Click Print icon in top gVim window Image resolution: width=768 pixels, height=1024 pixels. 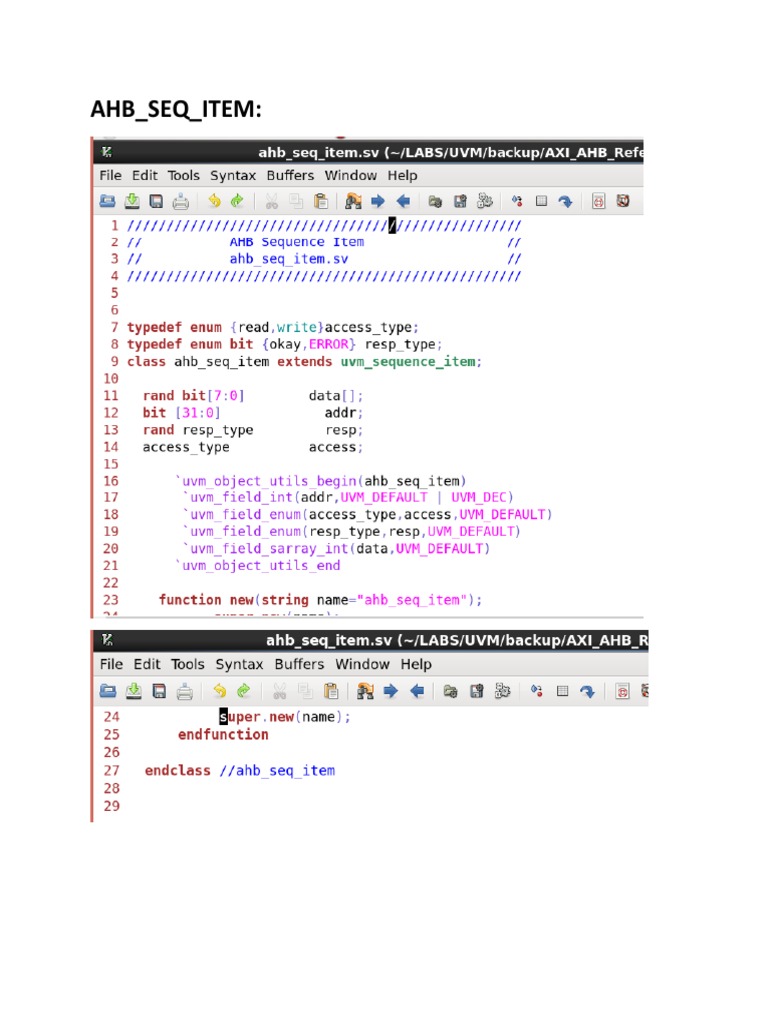pyautogui.click(x=181, y=202)
